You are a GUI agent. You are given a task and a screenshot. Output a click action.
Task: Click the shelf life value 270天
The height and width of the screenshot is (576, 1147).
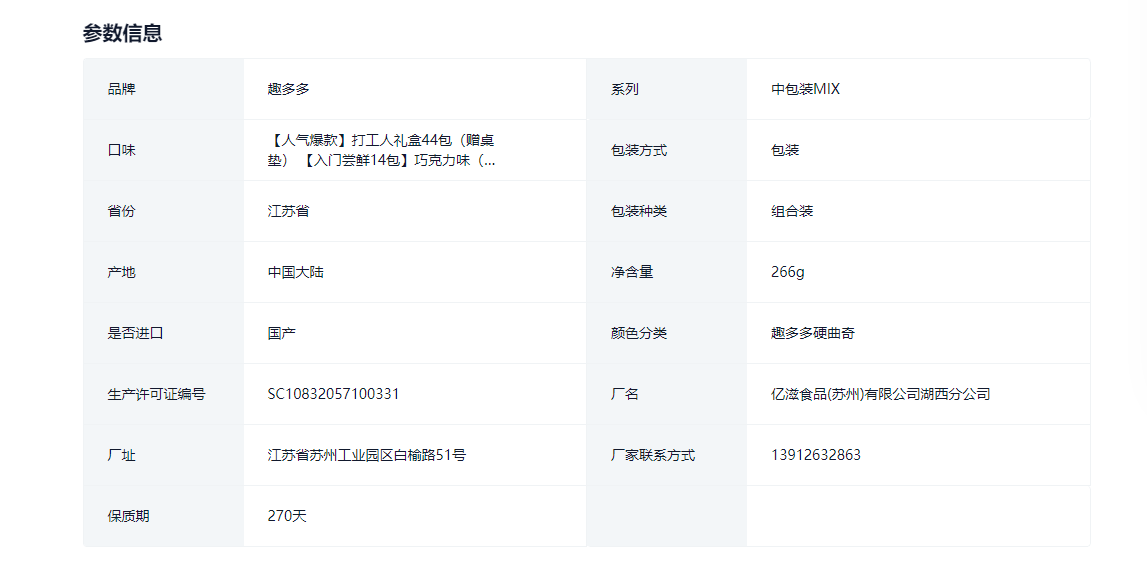tap(287, 516)
